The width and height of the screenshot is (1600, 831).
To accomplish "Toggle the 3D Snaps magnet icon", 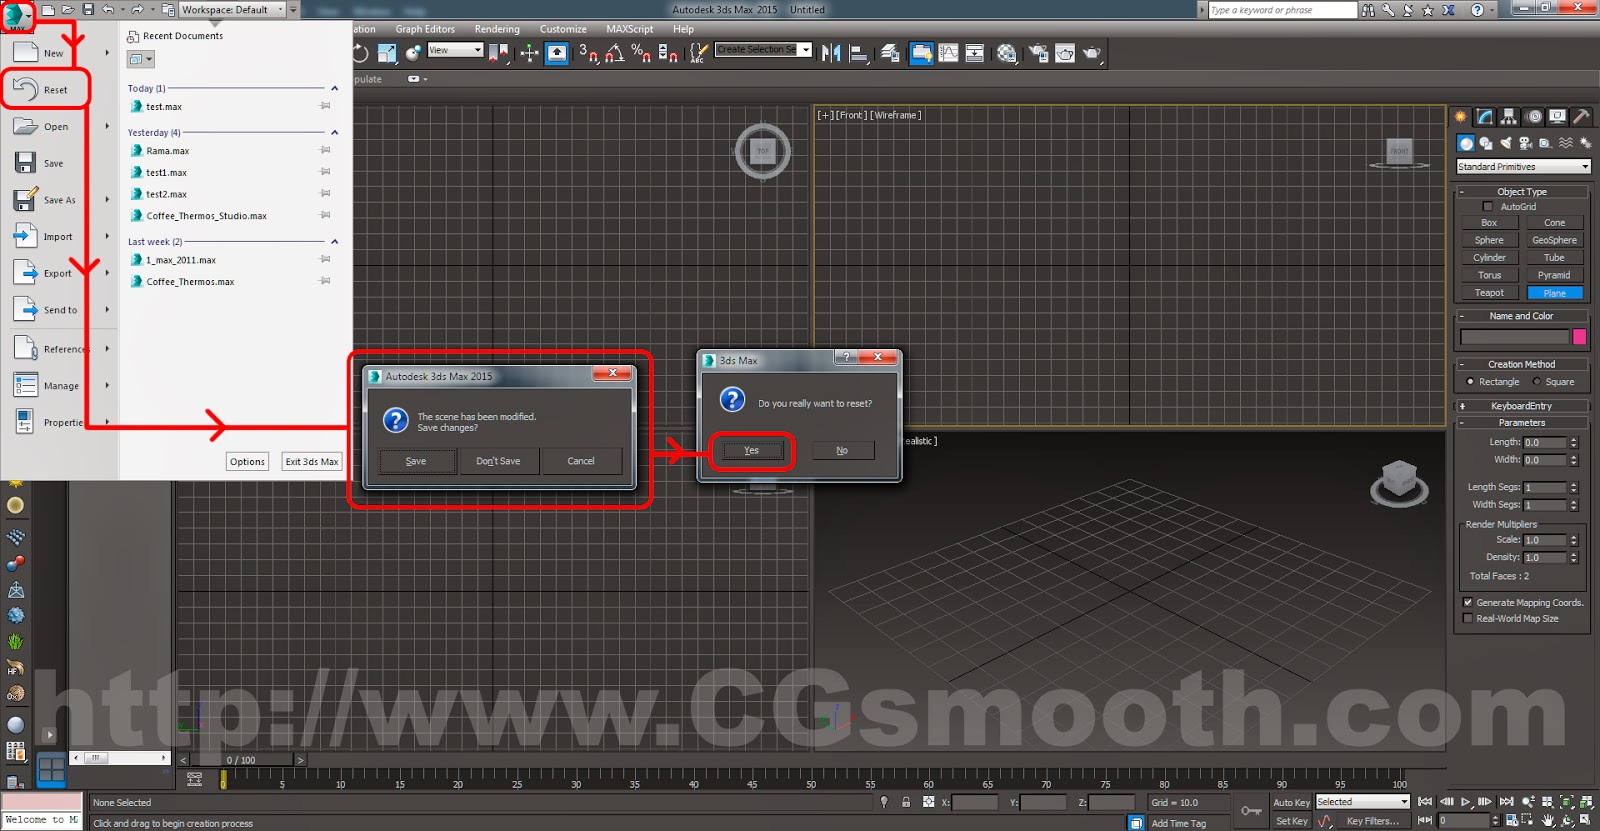I will point(589,53).
